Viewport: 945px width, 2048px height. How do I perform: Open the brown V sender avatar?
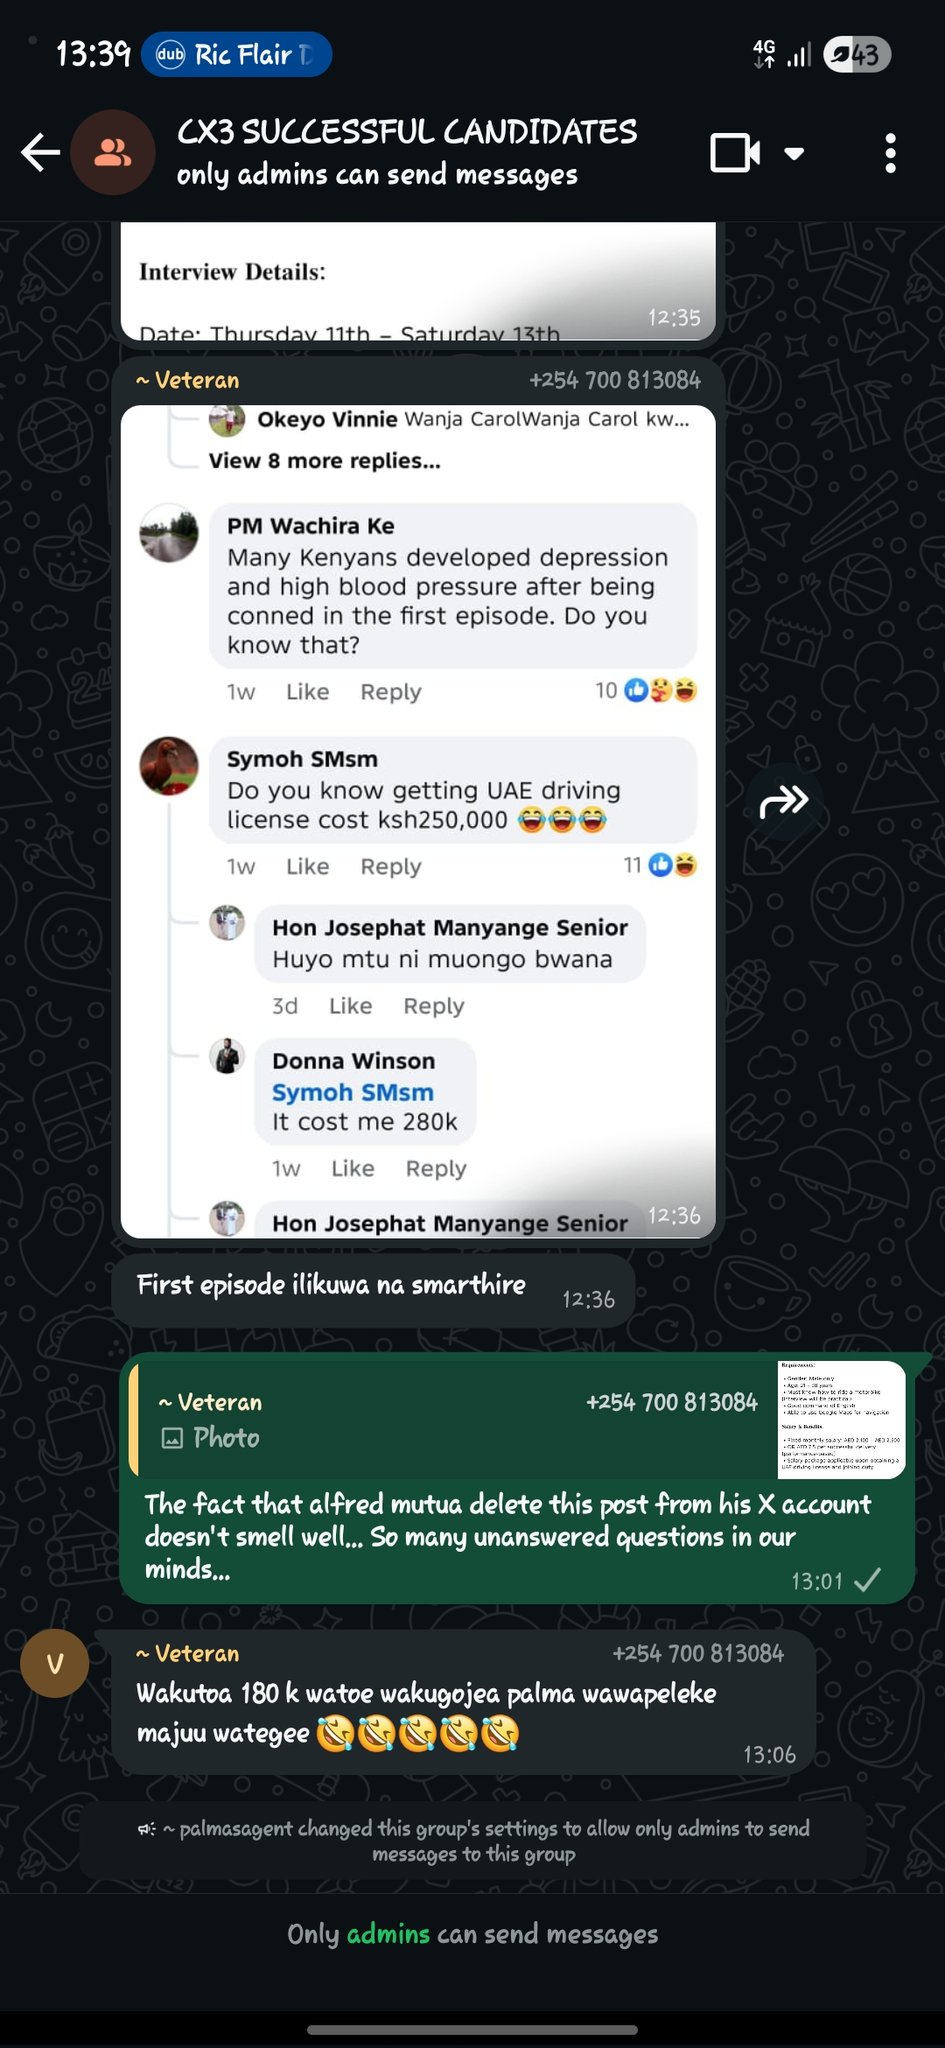click(55, 1663)
